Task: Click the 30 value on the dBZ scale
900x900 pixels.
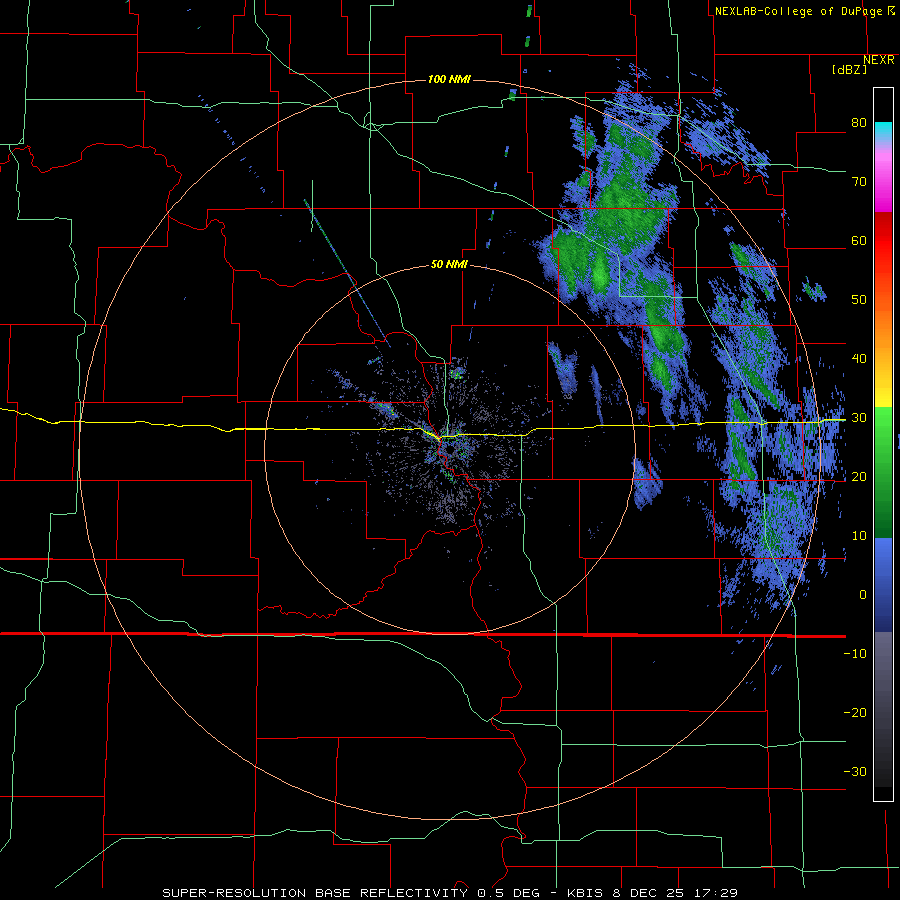Action: point(859,418)
